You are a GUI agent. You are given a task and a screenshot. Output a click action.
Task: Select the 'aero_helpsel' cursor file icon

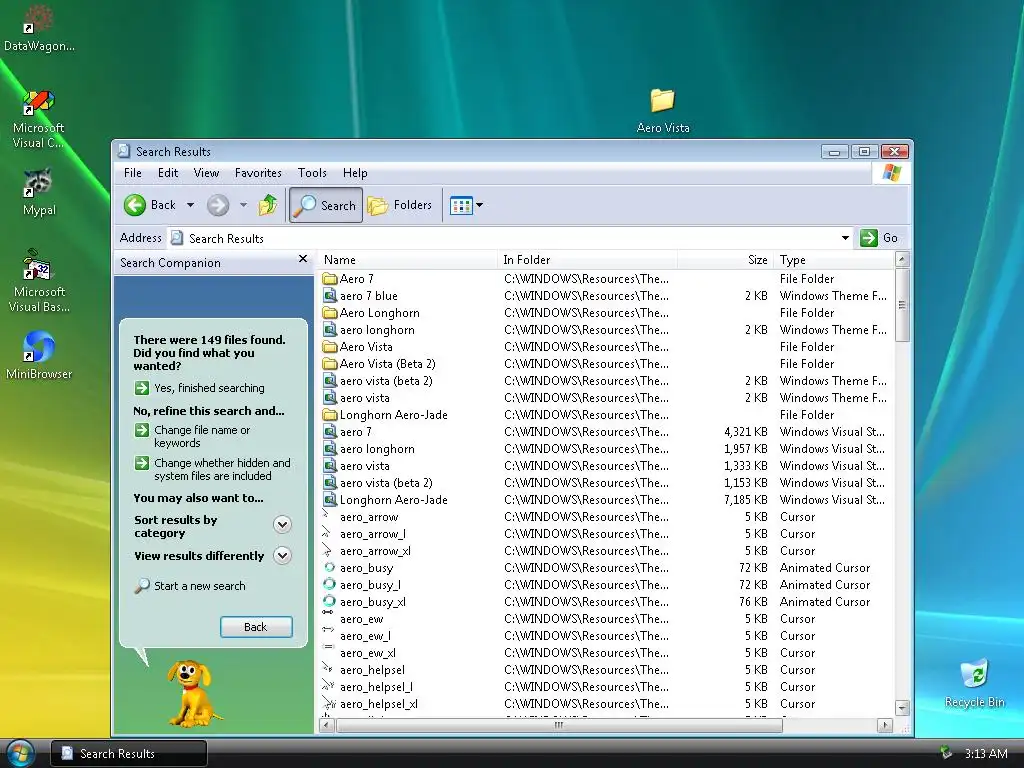click(328, 668)
